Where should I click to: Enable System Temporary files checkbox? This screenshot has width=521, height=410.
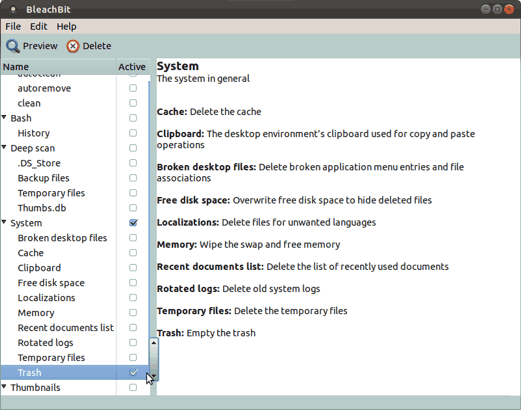pos(133,357)
